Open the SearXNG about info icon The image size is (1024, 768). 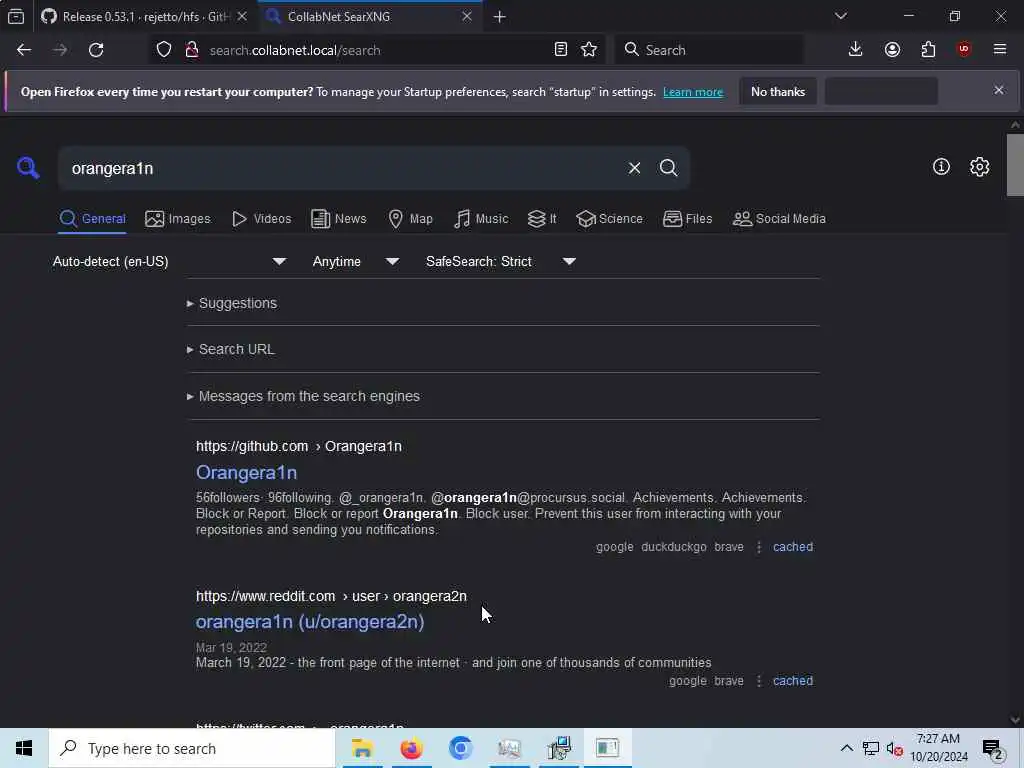pos(941,167)
